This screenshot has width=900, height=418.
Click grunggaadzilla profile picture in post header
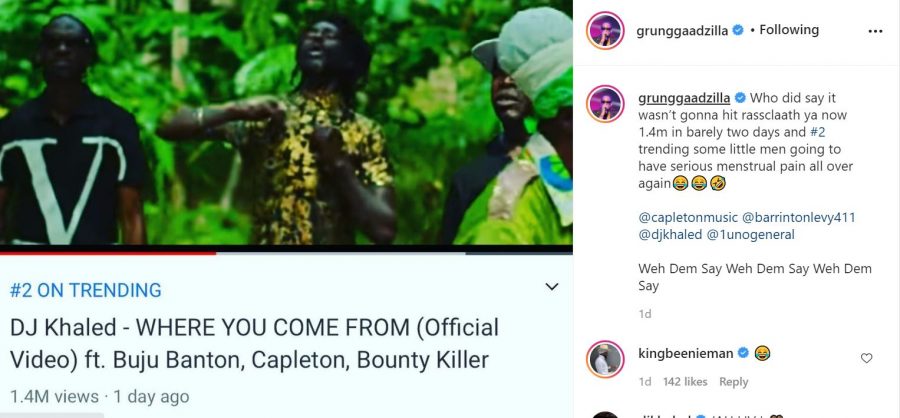click(x=605, y=30)
